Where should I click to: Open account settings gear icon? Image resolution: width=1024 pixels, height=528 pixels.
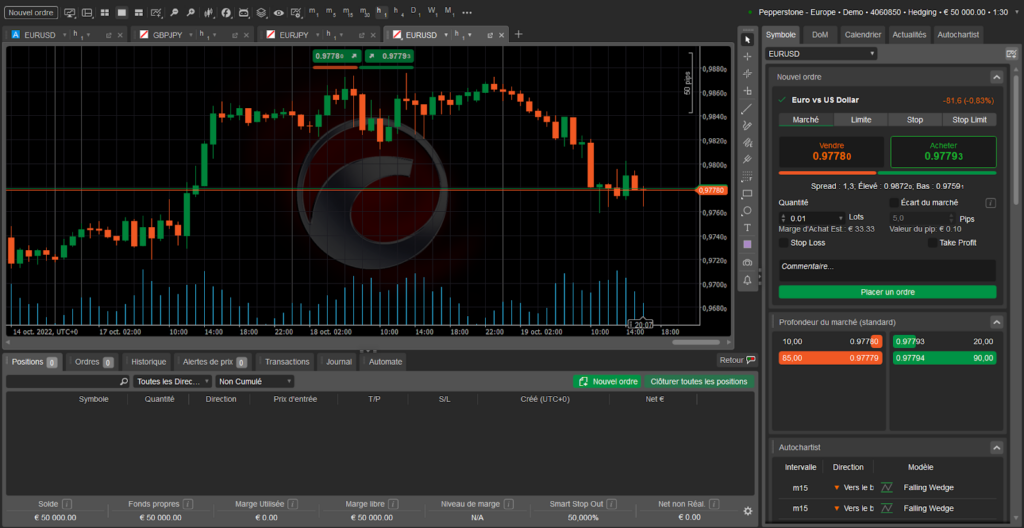(748, 511)
